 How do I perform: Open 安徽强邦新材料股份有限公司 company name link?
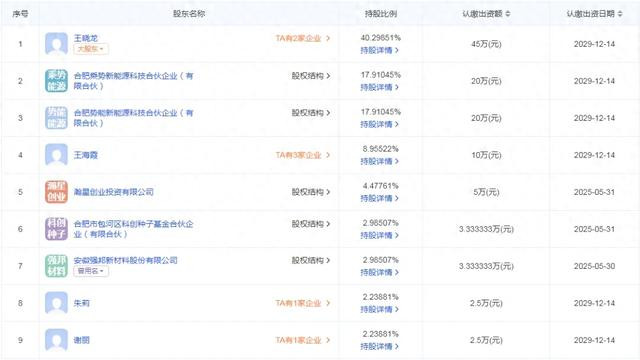pos(126,260)
